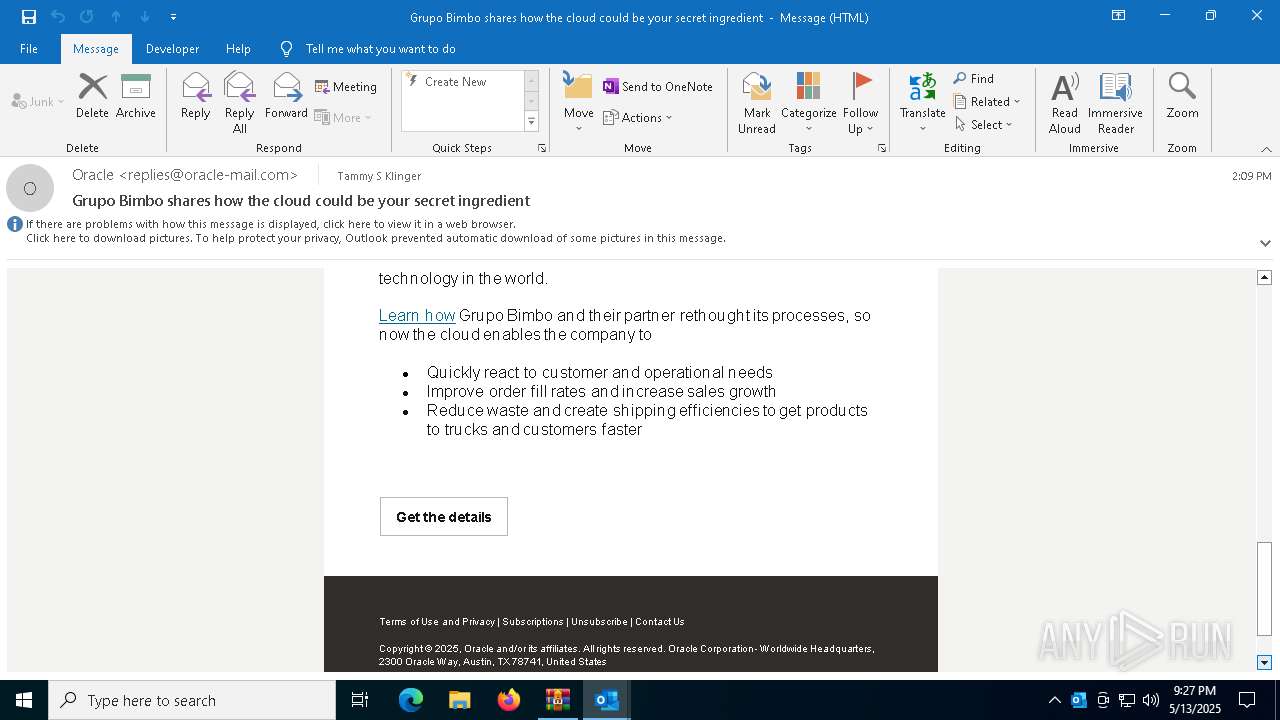Expand the Actions dropdown
This screenshot has height=720, width=1280.
[x=638, y=117]
